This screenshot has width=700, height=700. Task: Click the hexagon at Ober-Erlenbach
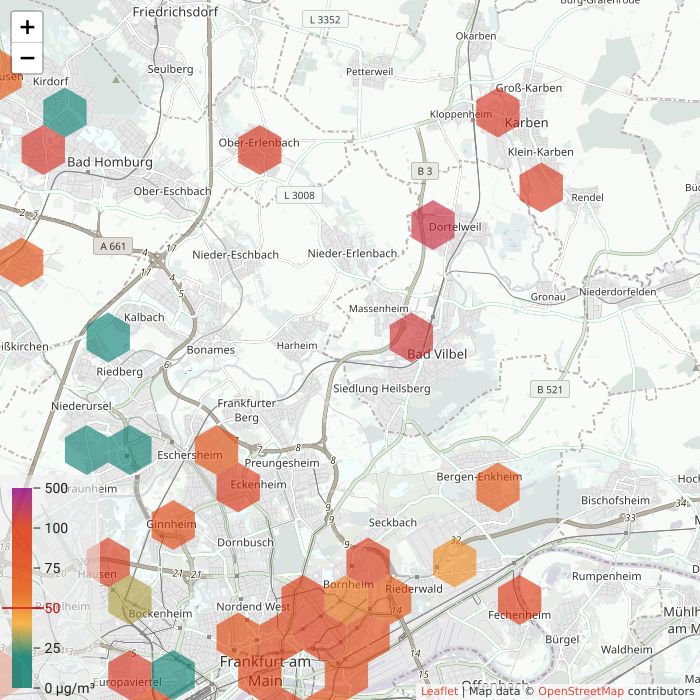pos(259,150)
